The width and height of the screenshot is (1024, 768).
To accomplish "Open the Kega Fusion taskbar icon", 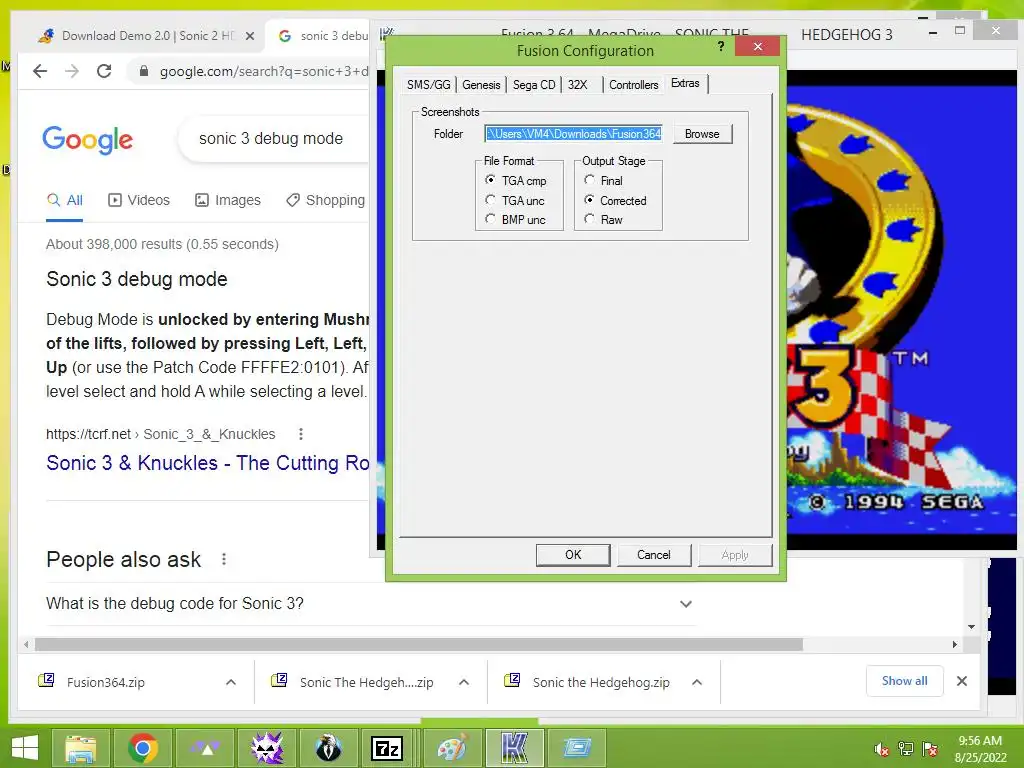I will pos(514,748).
